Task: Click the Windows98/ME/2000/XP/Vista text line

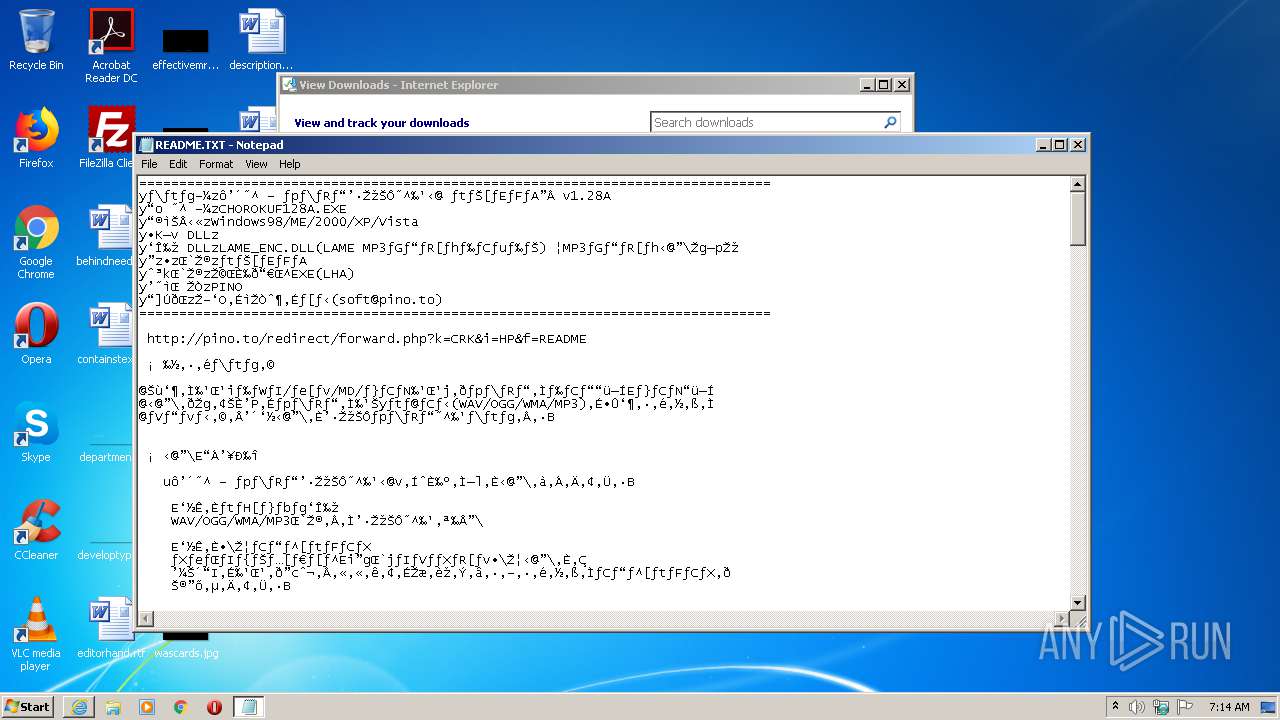Action: coord(279,222)
